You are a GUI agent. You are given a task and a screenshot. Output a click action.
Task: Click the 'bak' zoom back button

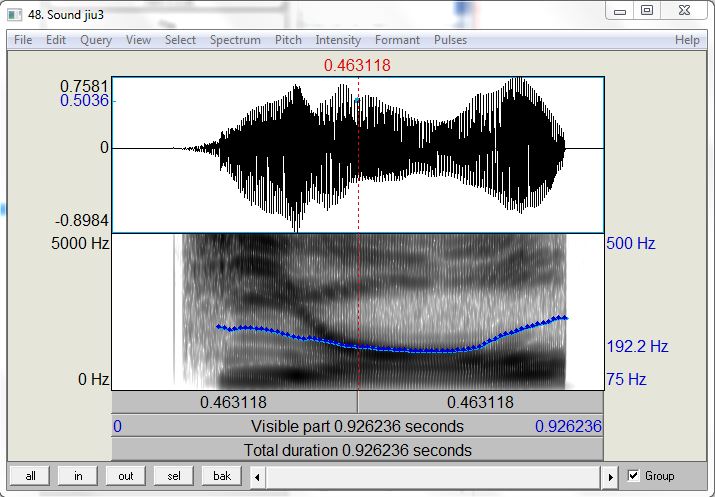coord(222,476)
